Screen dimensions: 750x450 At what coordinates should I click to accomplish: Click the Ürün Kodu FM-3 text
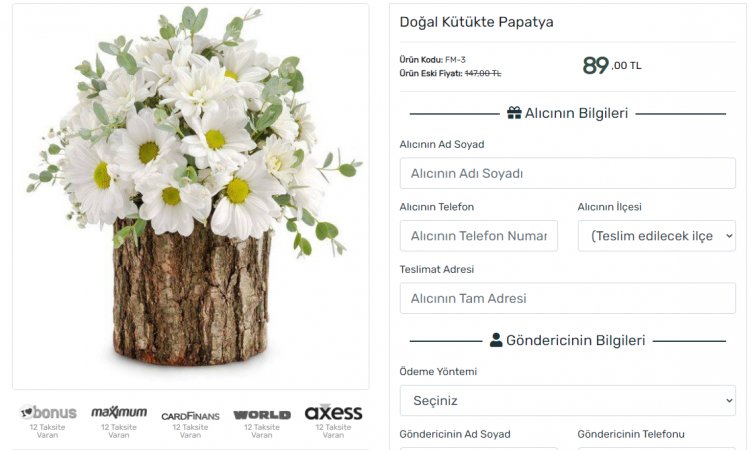coord(432,60)
